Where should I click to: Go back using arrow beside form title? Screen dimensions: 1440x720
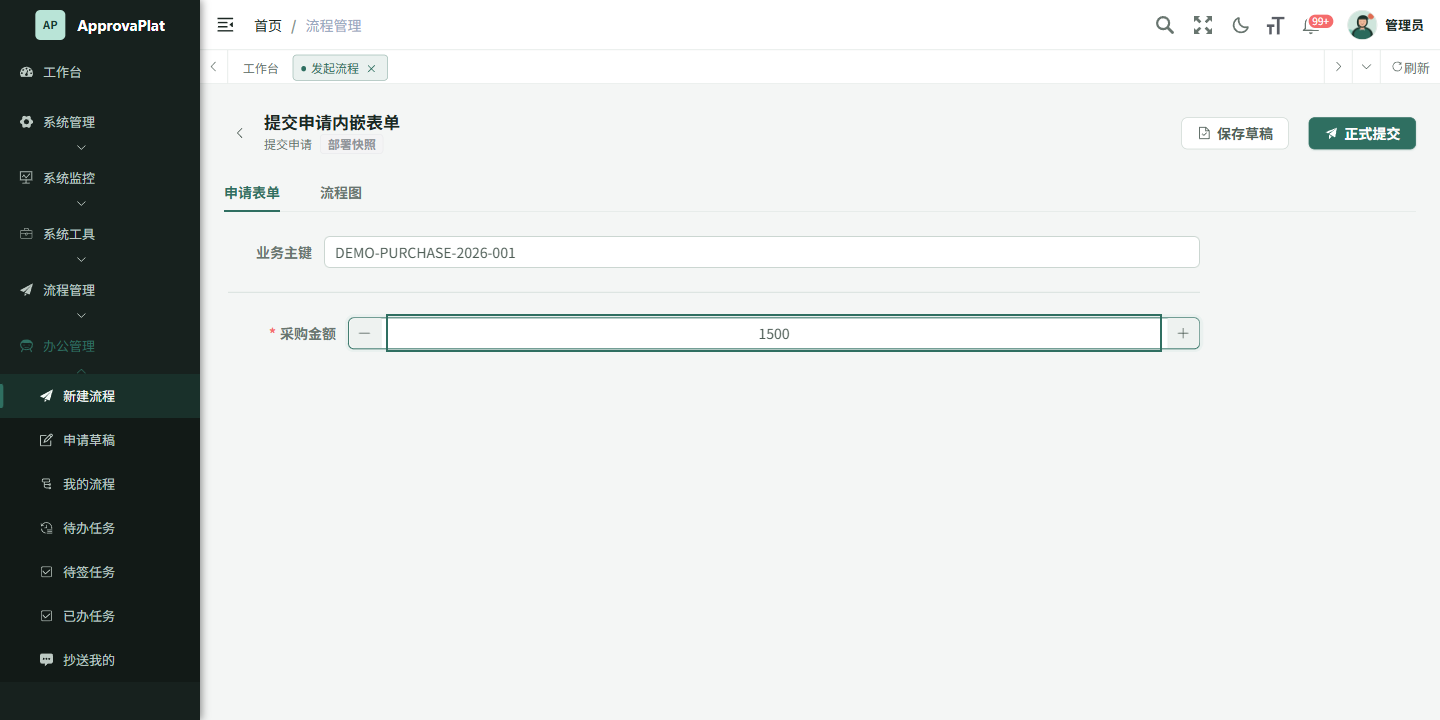click(x=240, y=133)
